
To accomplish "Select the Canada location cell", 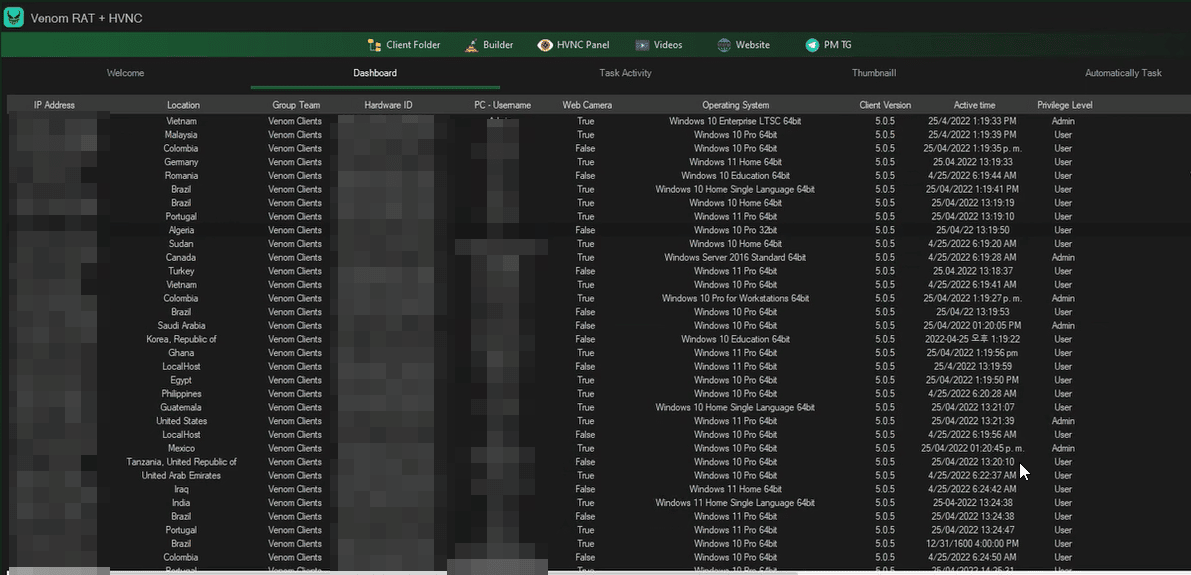I will tap(182, 257).
